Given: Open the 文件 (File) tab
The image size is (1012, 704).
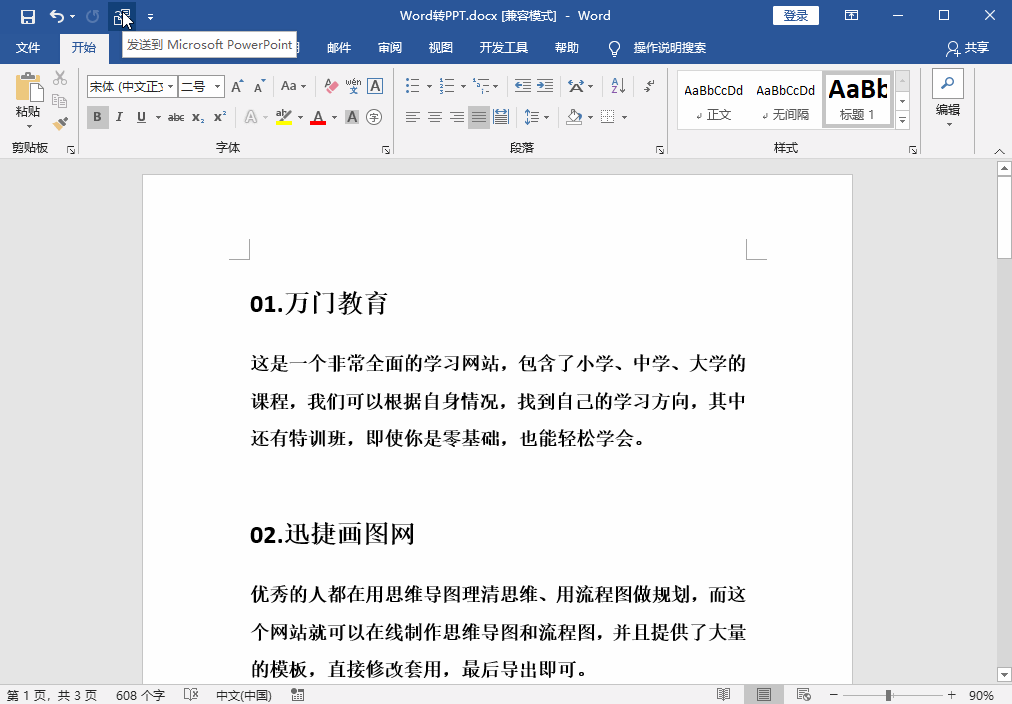Looking at the screenshot, I should point(28,48).
